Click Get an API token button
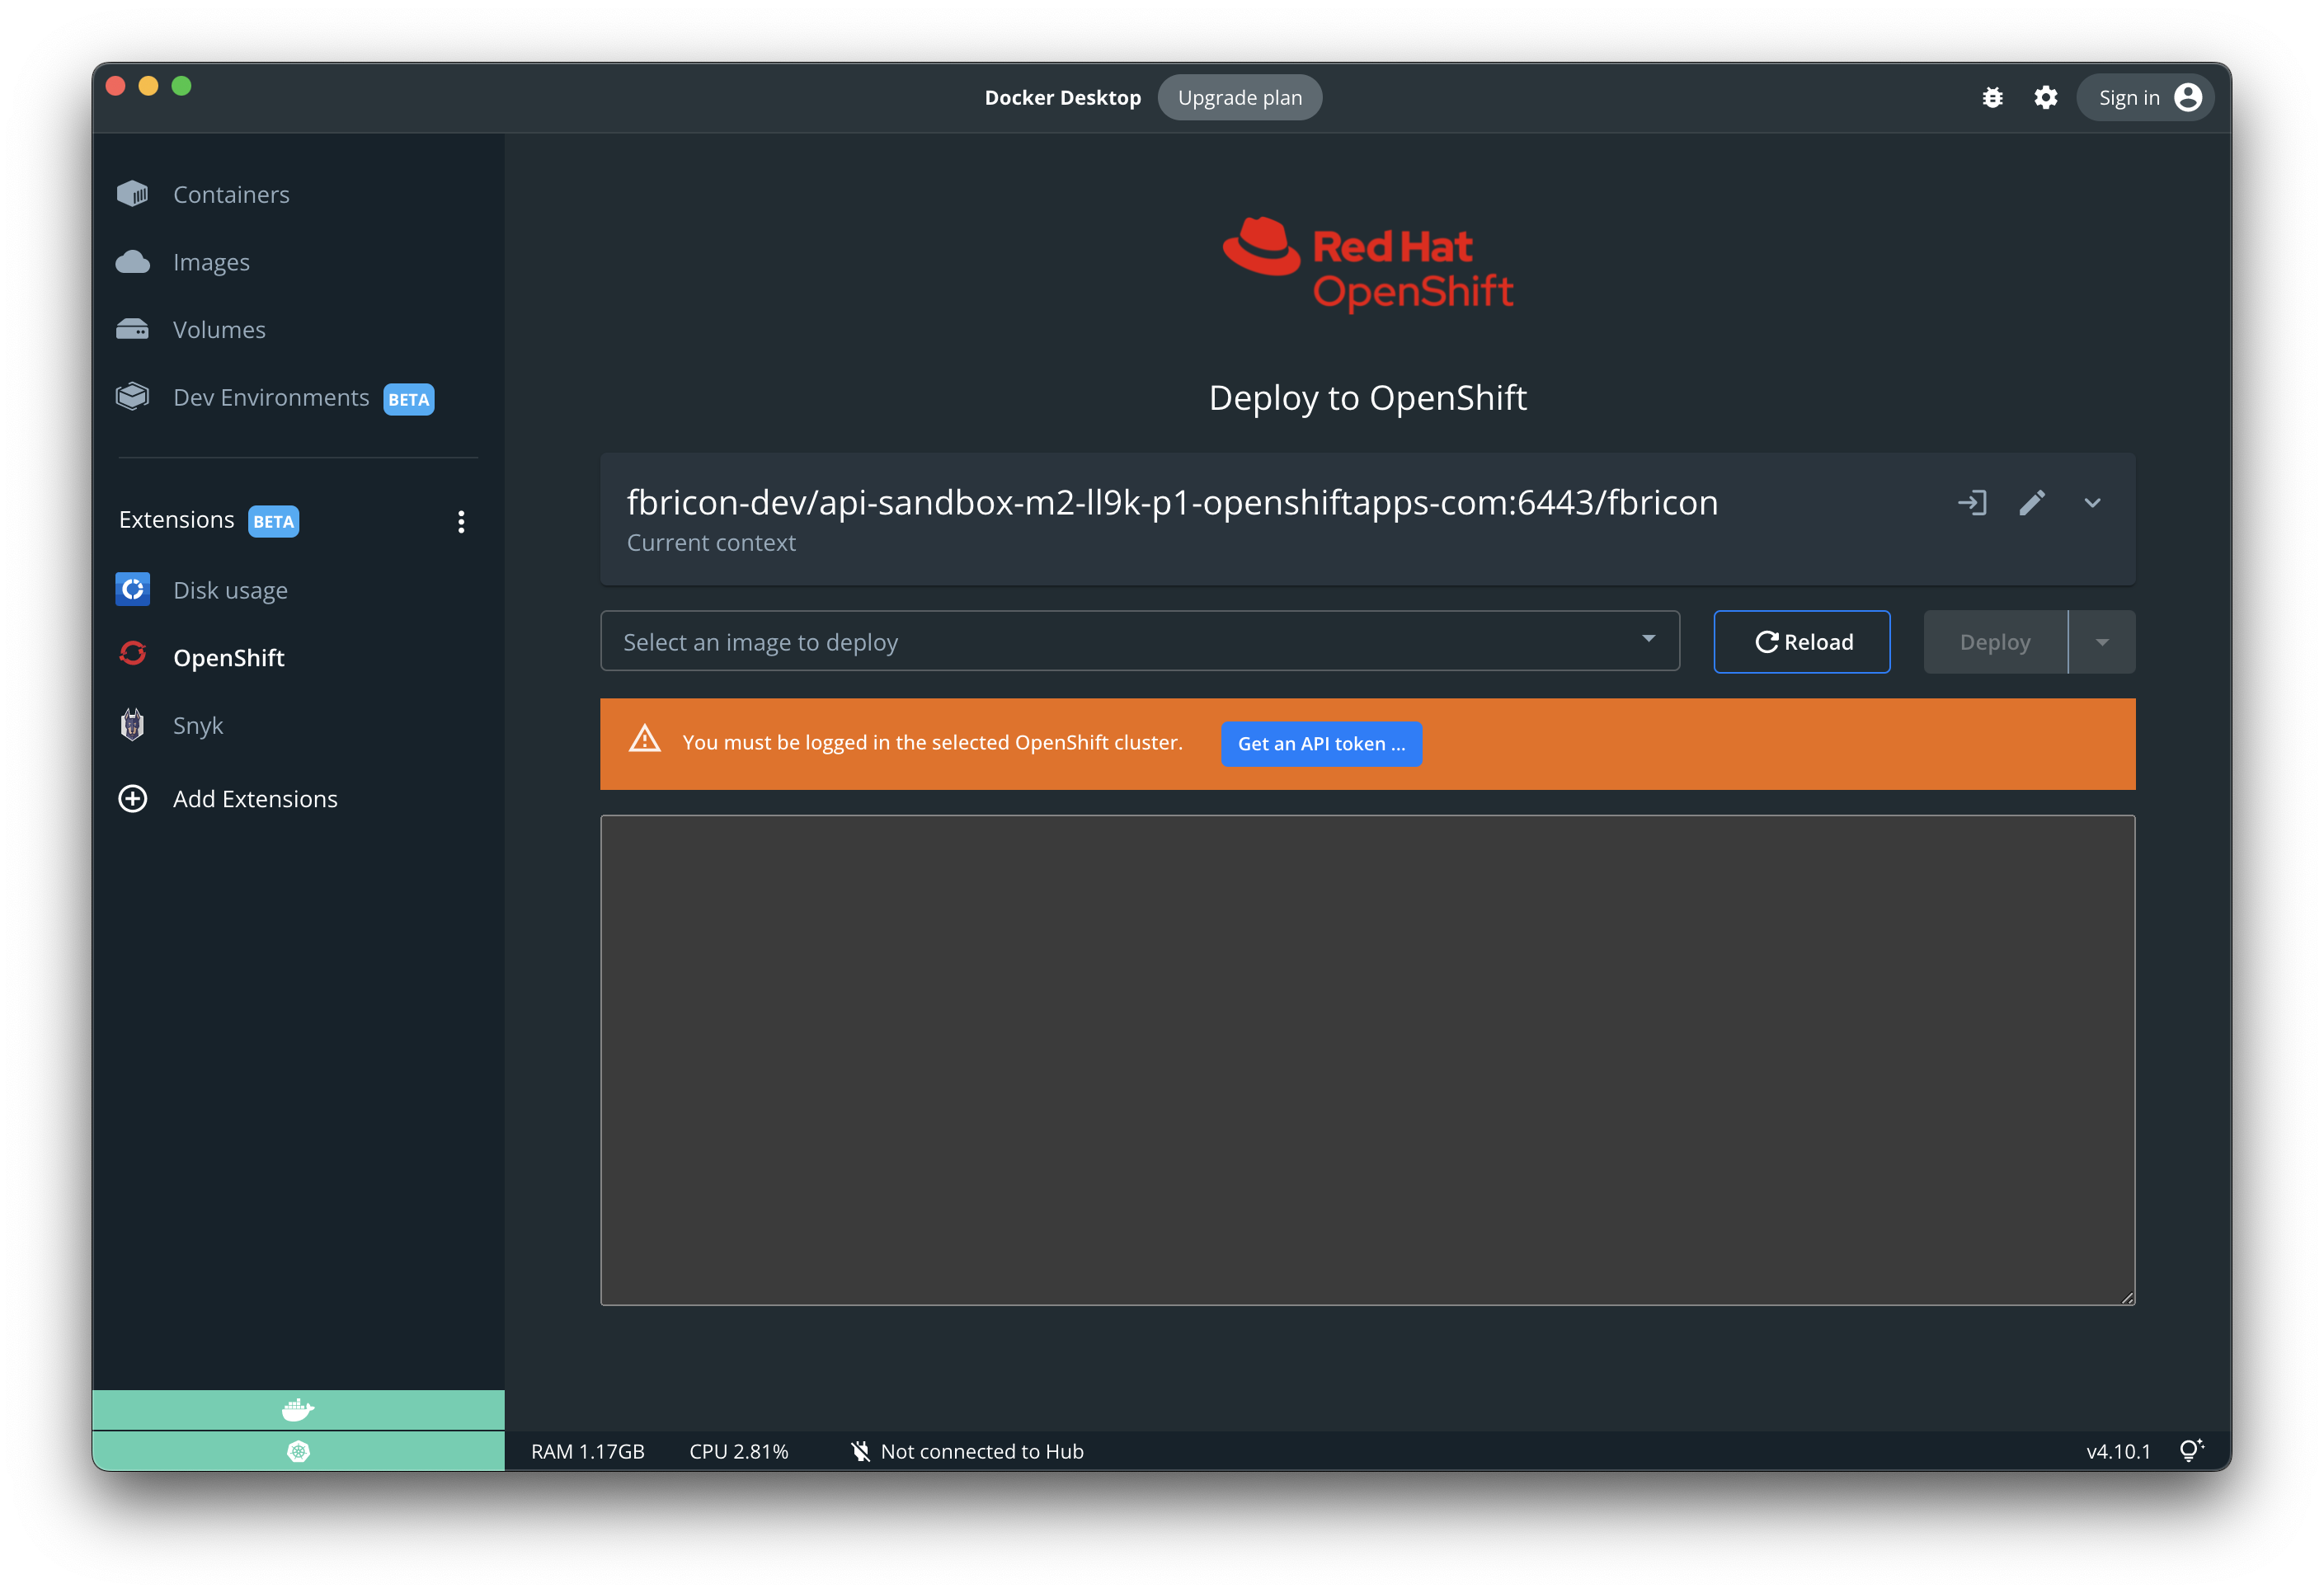Image resolution: width=2324 pixels, height=1593 pixels. coord(1321,744)
